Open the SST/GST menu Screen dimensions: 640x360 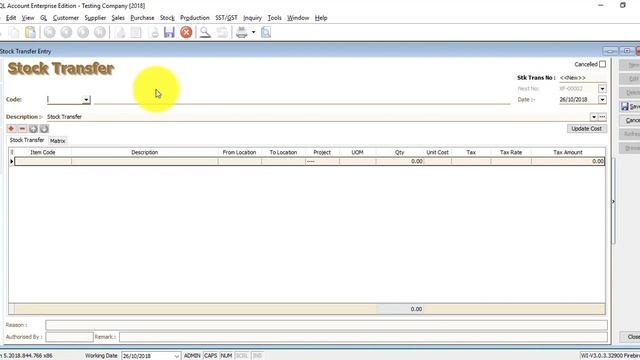click(226, 18)
